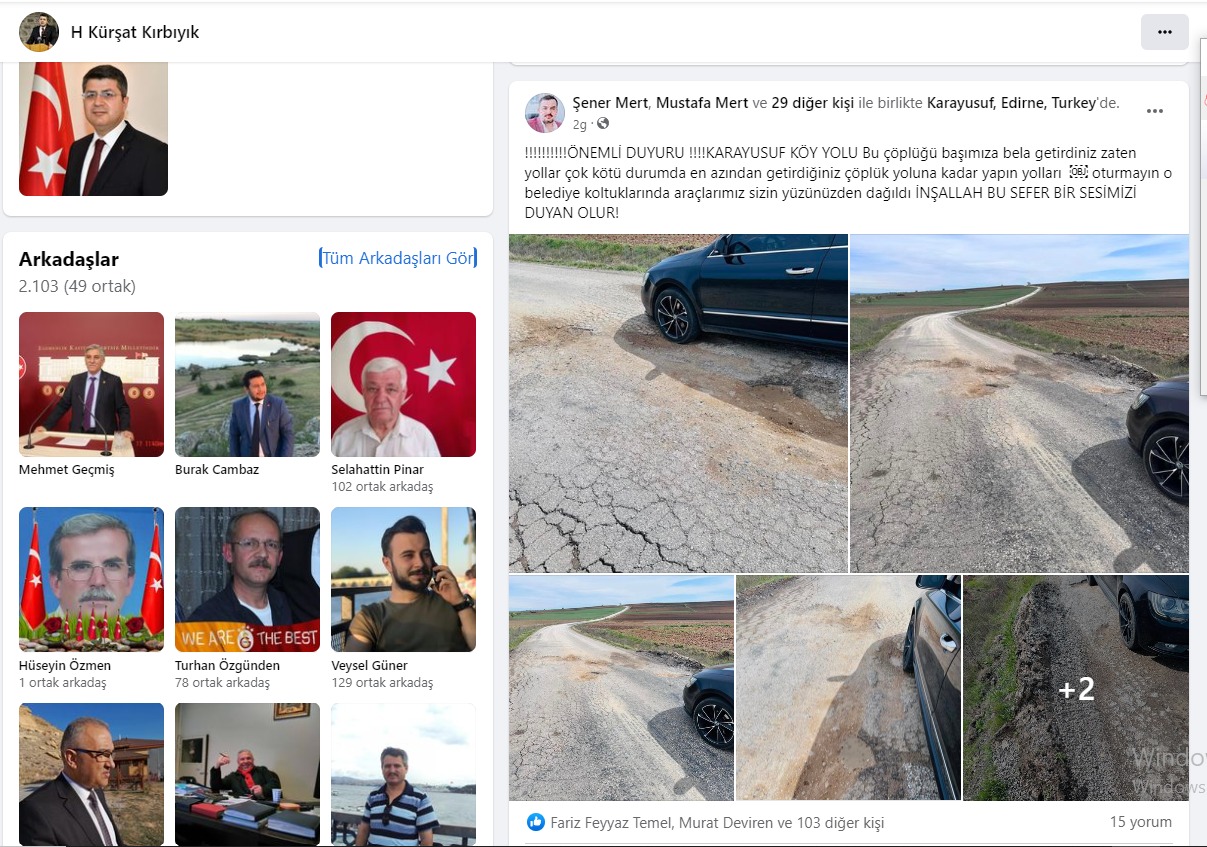Open the post's three-dot options menu
The width and height of the screenshot is (1207, 847).
click(x=1154, y=111)
